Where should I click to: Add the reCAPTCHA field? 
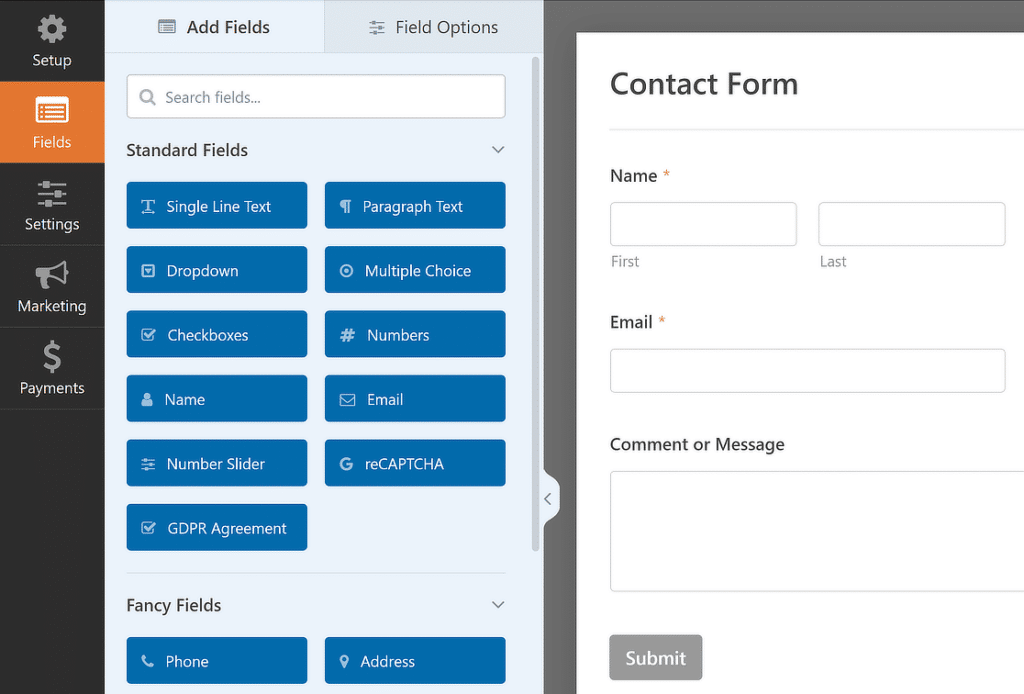click(414, 462)
